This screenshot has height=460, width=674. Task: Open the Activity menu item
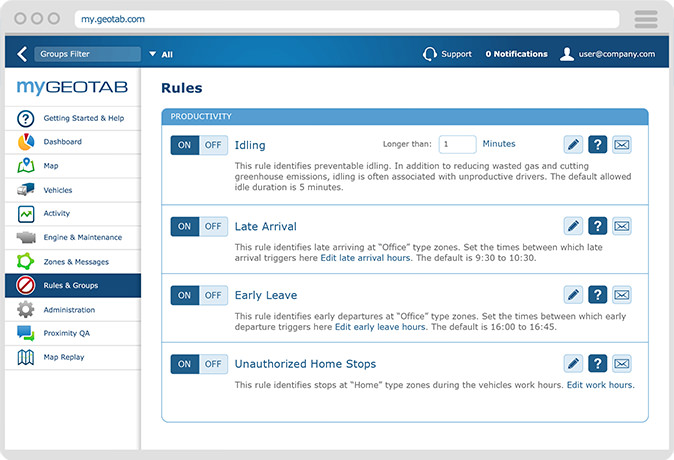73,214
